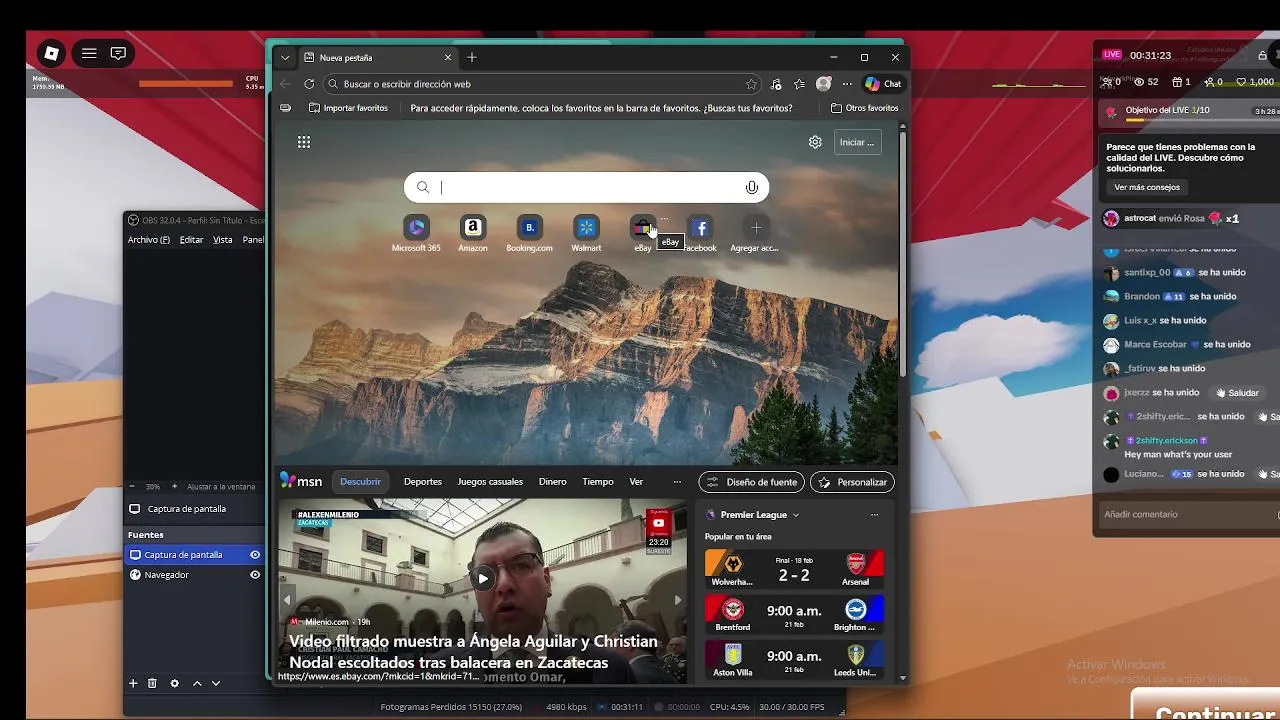Reload the page in Edge
The width and height of the screenshot is (1280, 720).
click(309, 84)
